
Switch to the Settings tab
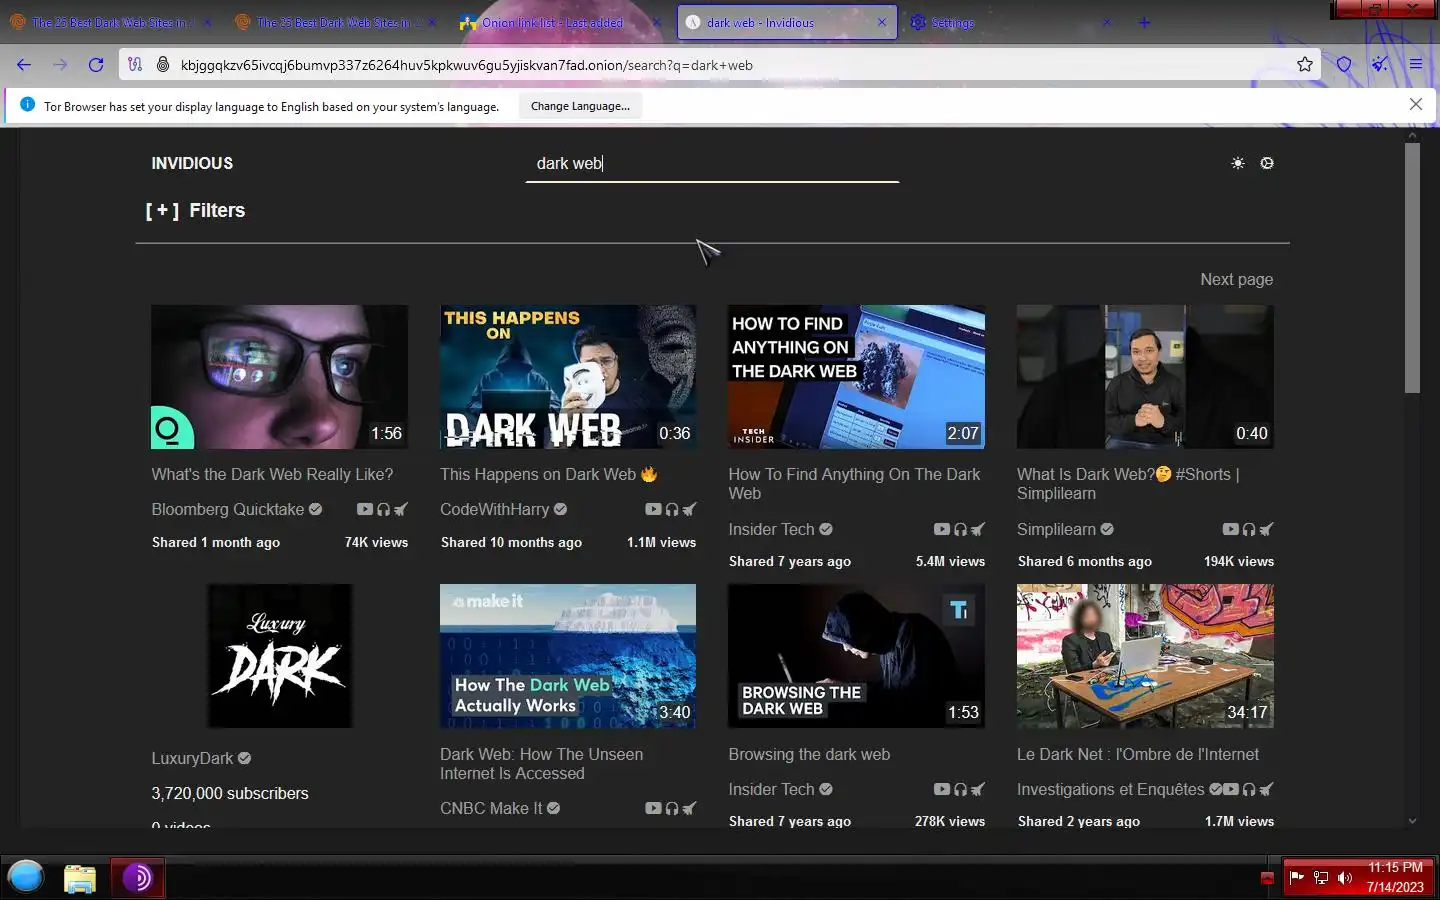point(1010,22)
